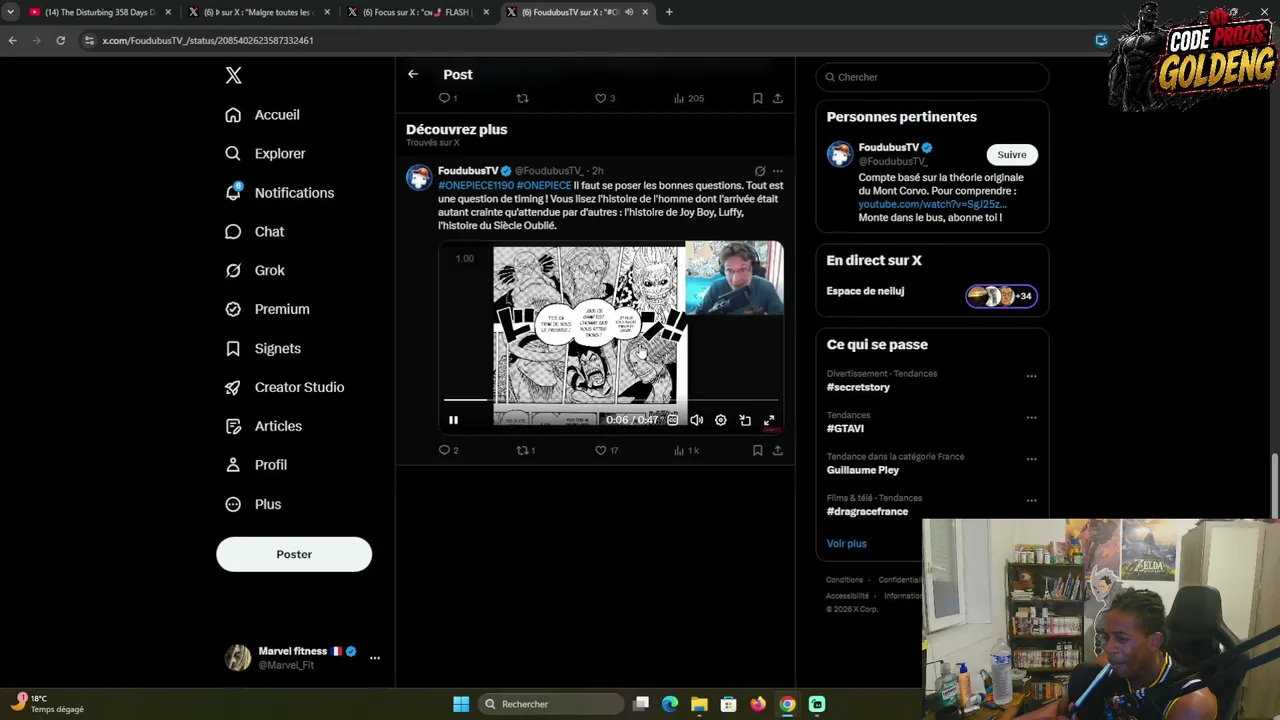Switch to The Disturbing 358 Days tab
The height and width of the screenshot is (720, 1280).
[x=99, y=12]
